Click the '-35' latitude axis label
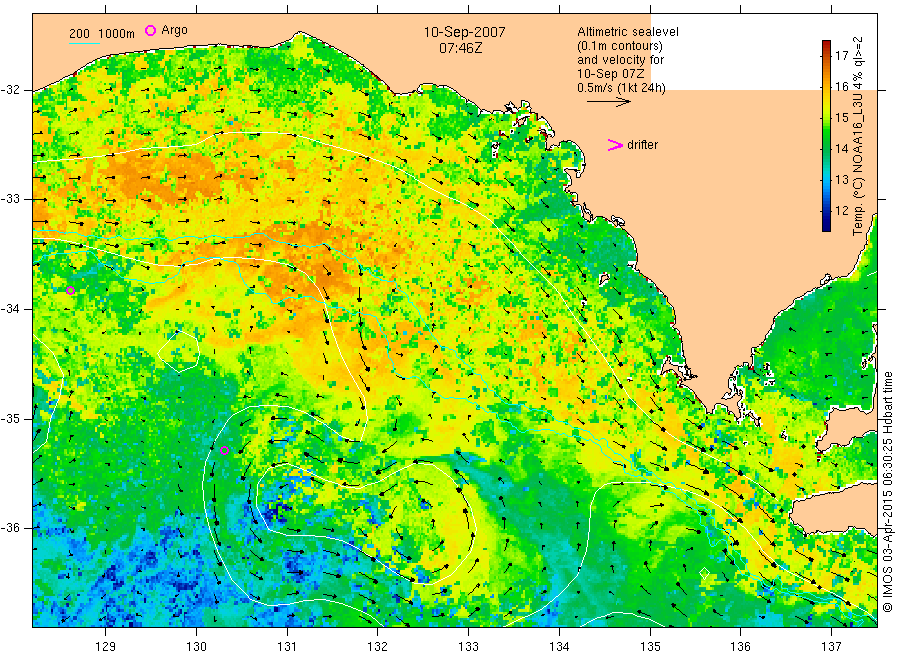 point(10,419)
